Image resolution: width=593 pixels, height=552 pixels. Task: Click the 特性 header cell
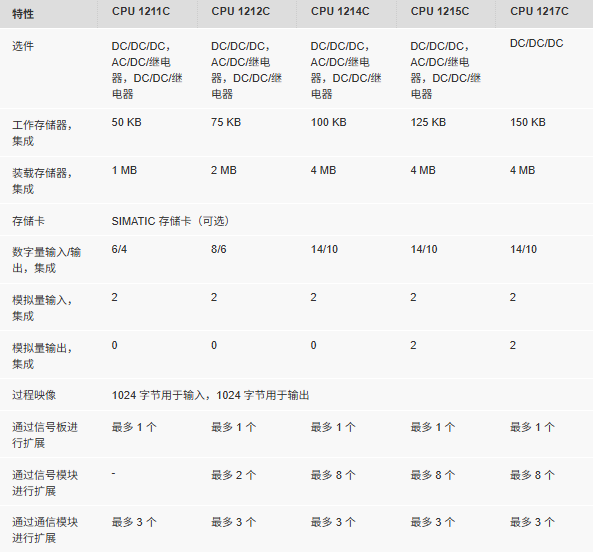coord(23,14)
